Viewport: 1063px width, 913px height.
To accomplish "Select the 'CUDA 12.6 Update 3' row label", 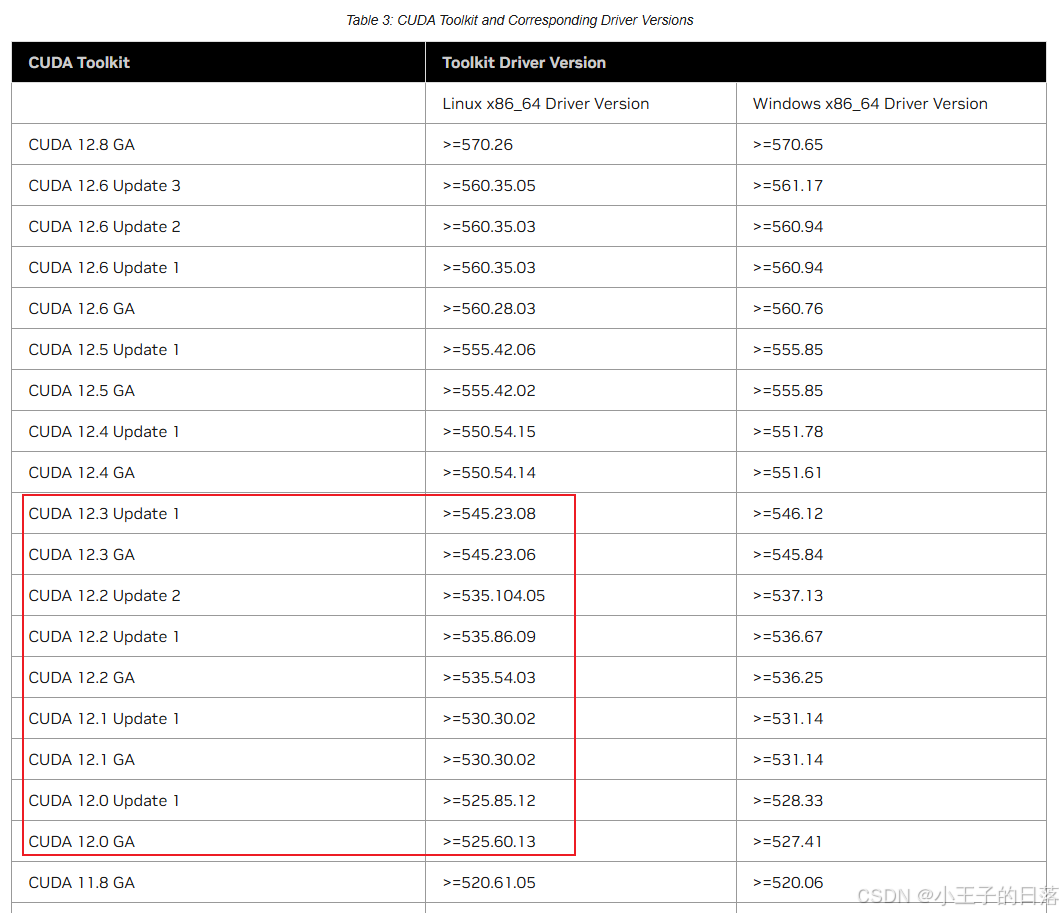I will [x=104, y=186].
